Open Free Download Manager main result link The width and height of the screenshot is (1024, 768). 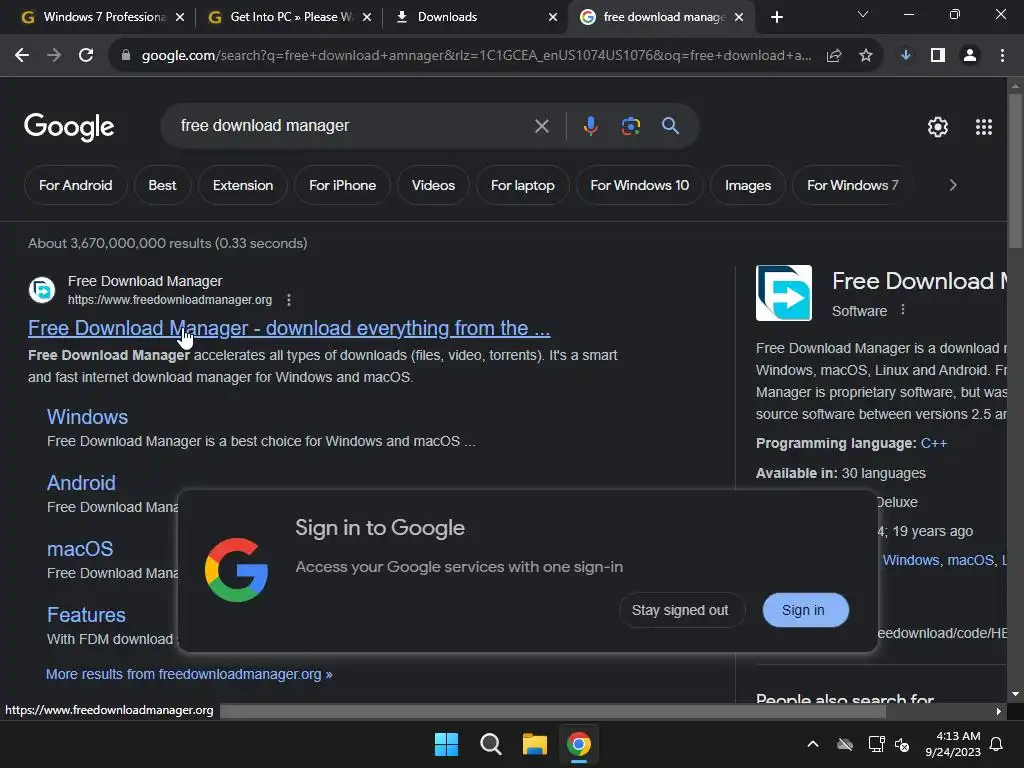289,328
